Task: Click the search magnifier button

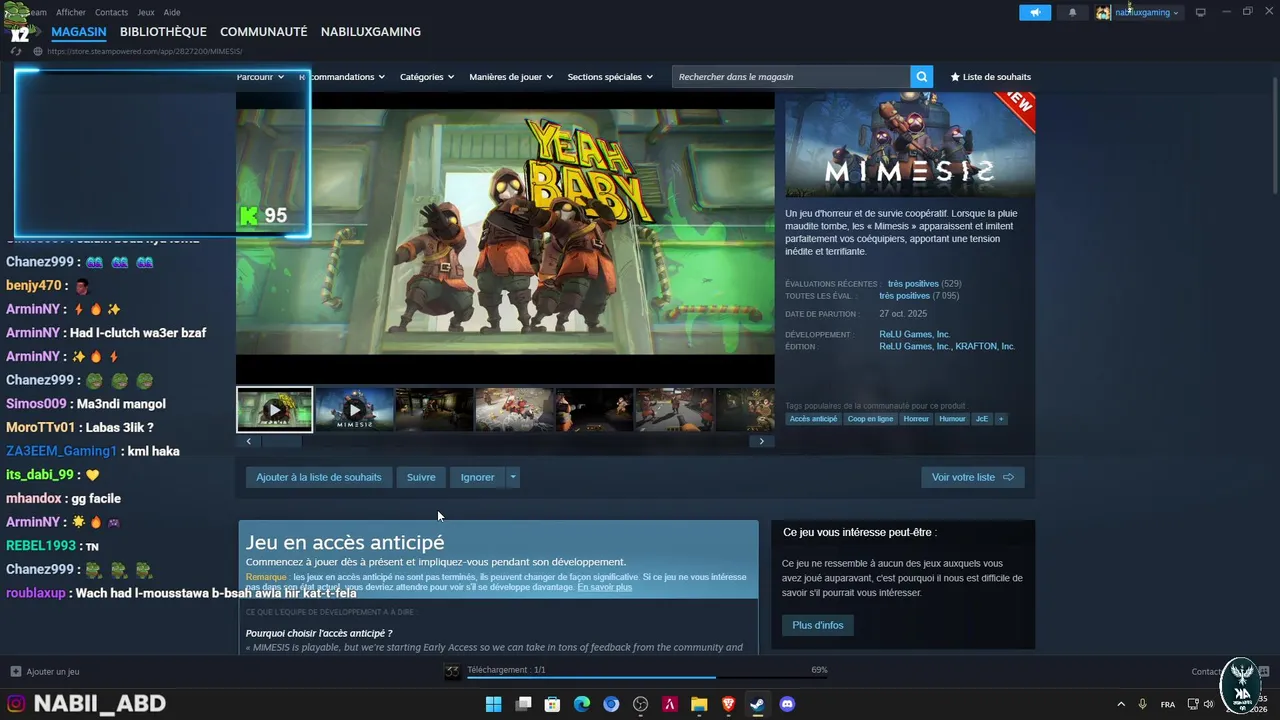Action: click(921, 77)
